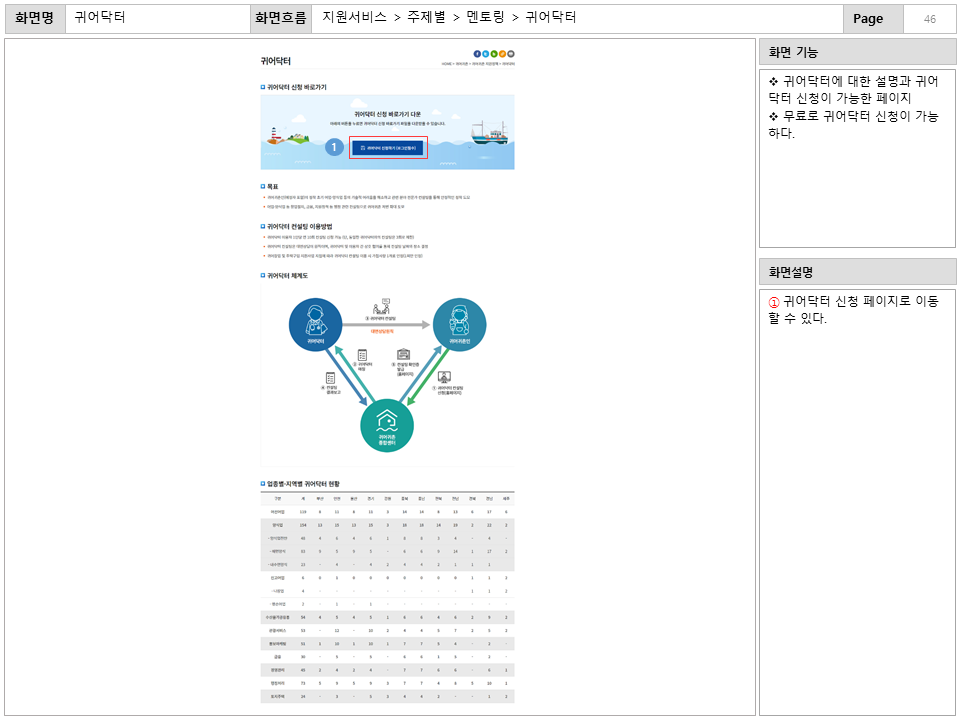Screen dimensions: 960x720
Task: Click the Twitter share icon
Action: click(486, 53)
